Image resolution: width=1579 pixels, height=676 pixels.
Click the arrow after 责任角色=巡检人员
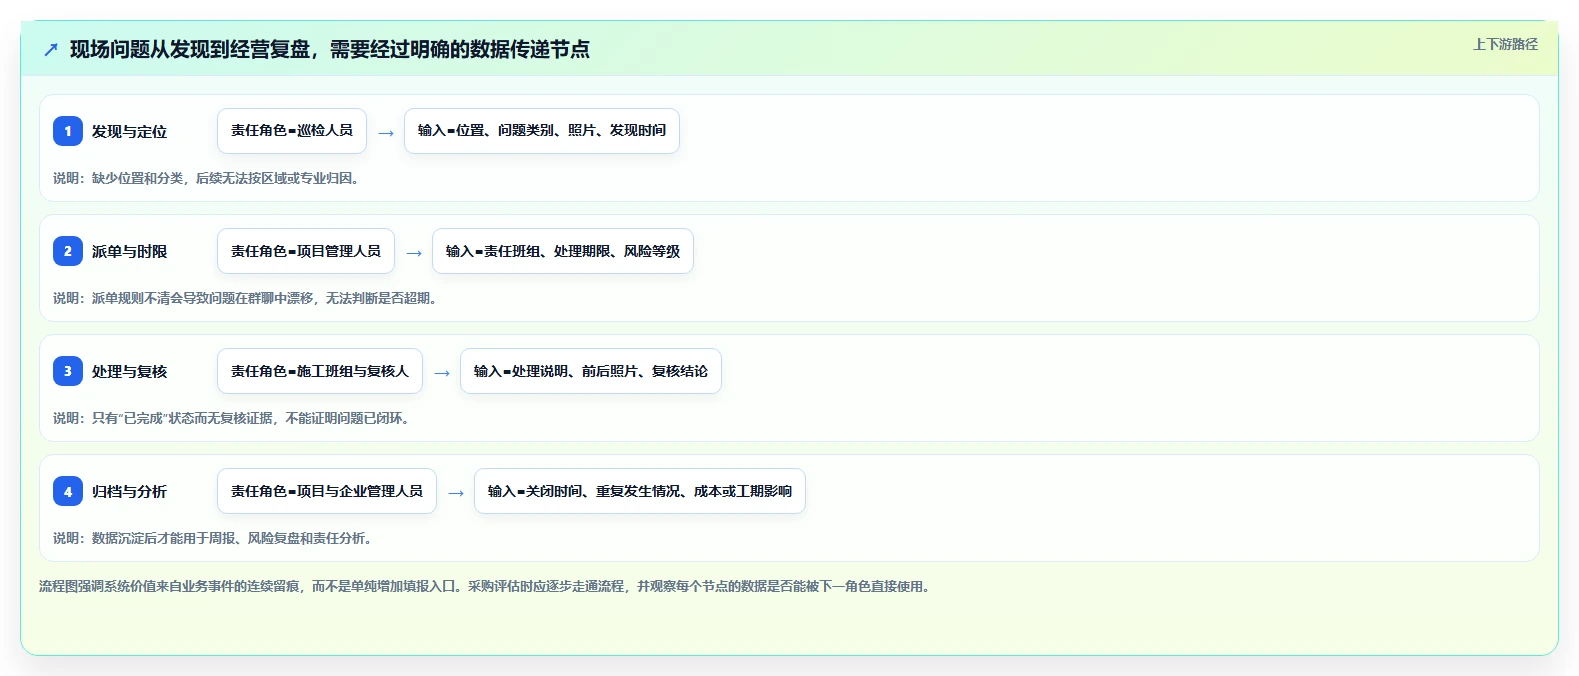(386, 132)
